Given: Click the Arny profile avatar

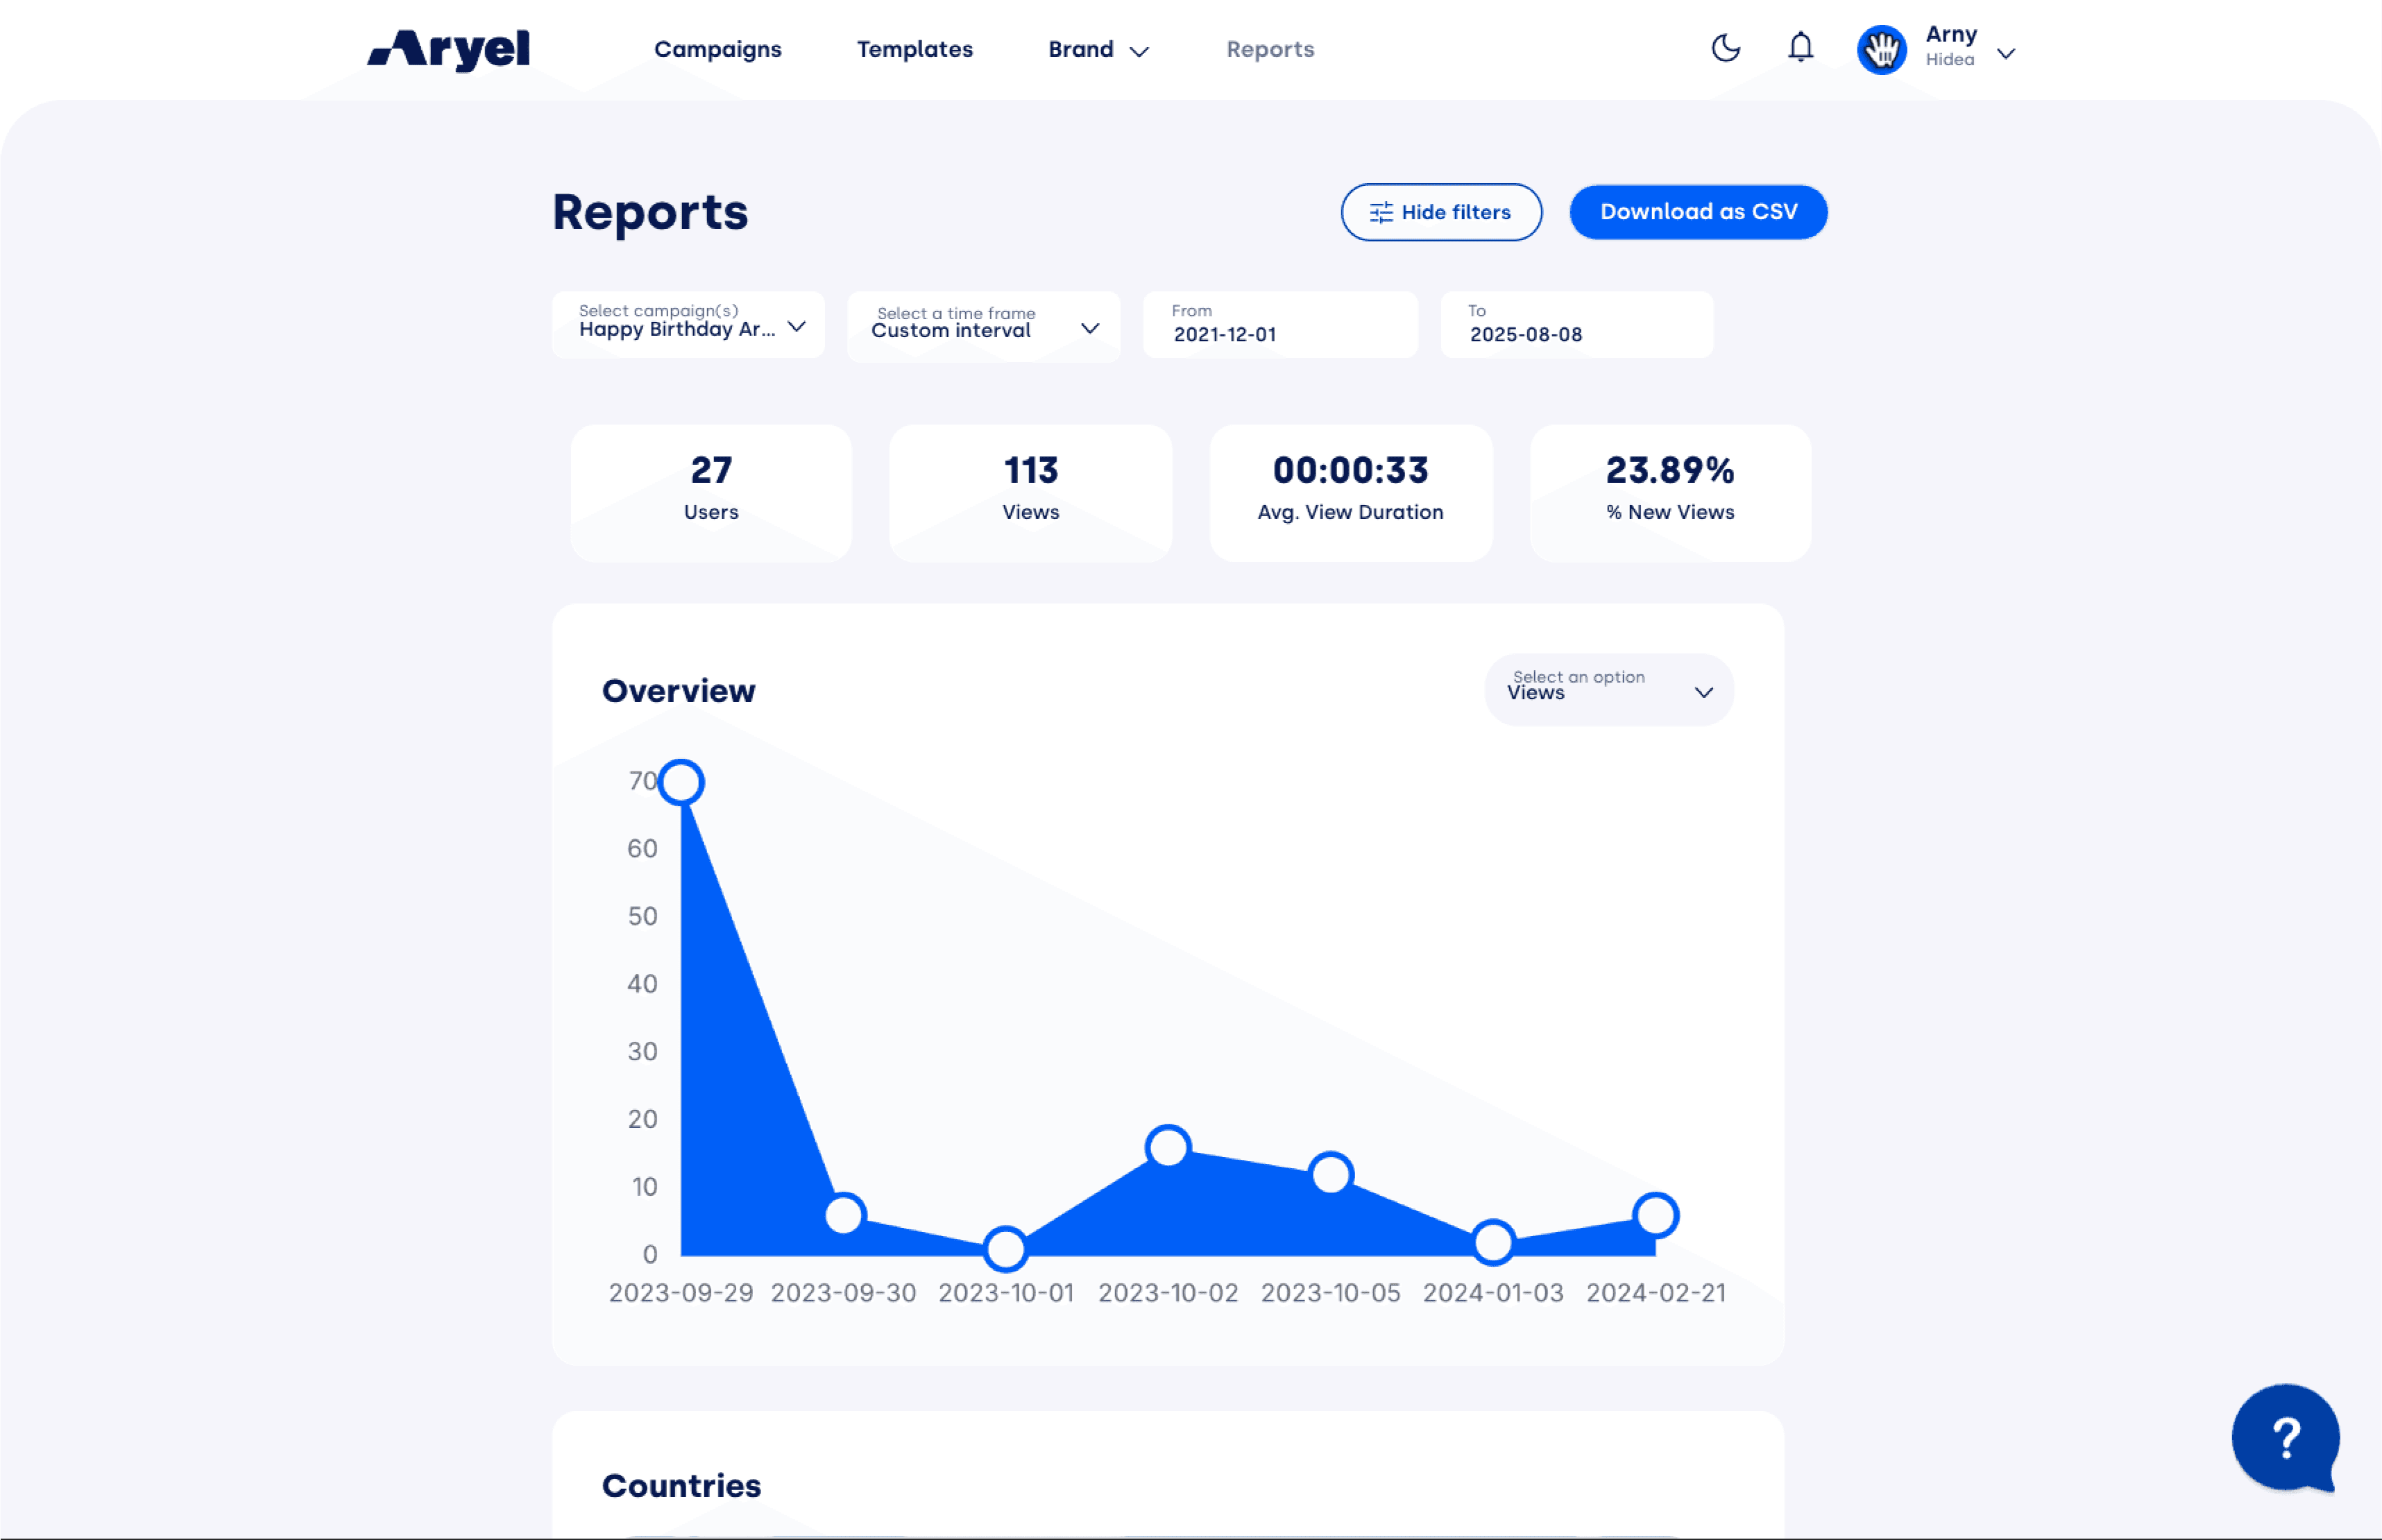Looking at the screenshot, I should [1881, 49].
